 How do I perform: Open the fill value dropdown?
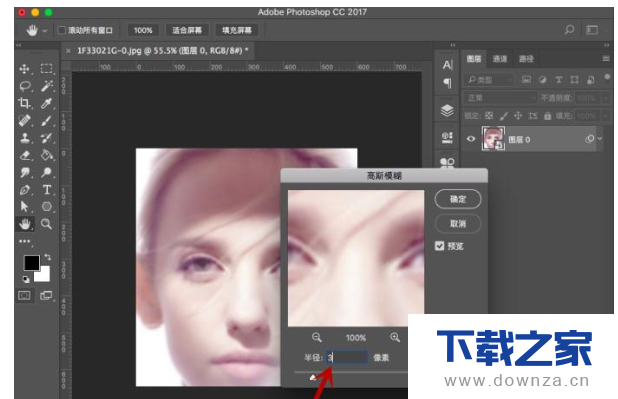pyautogui.click(x=606, y=116)
